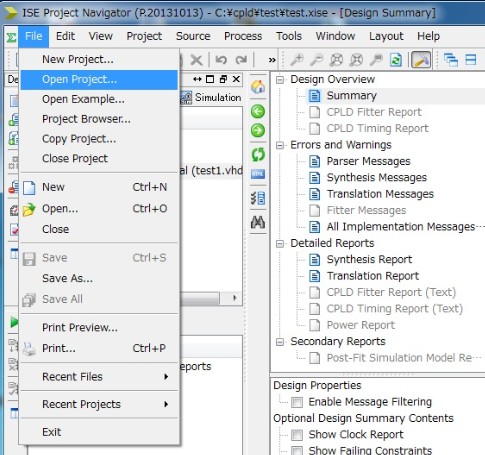Click the binoculars find icon
This screenshot has height=455, width=485.
click(258, 222)
